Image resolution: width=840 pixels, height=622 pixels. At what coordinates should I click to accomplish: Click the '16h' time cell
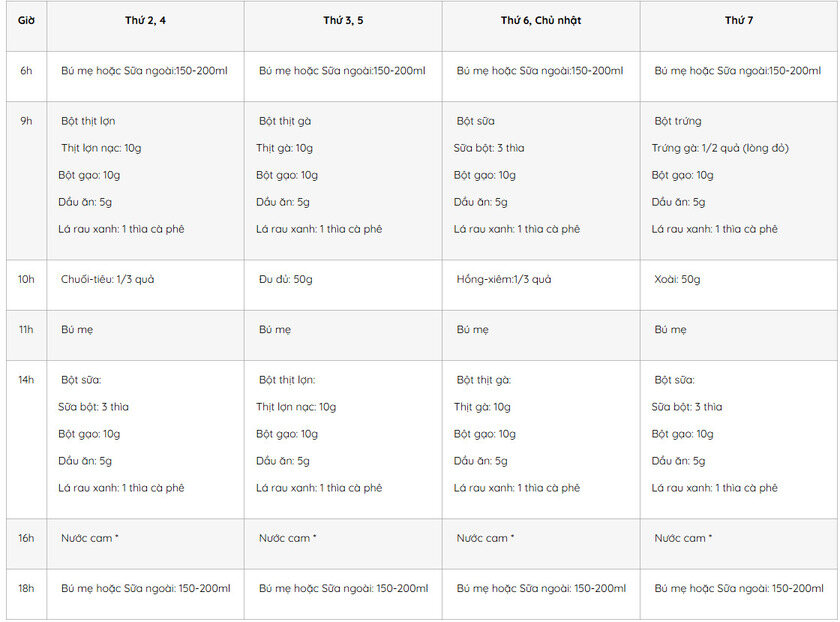(x=26, y=538)
